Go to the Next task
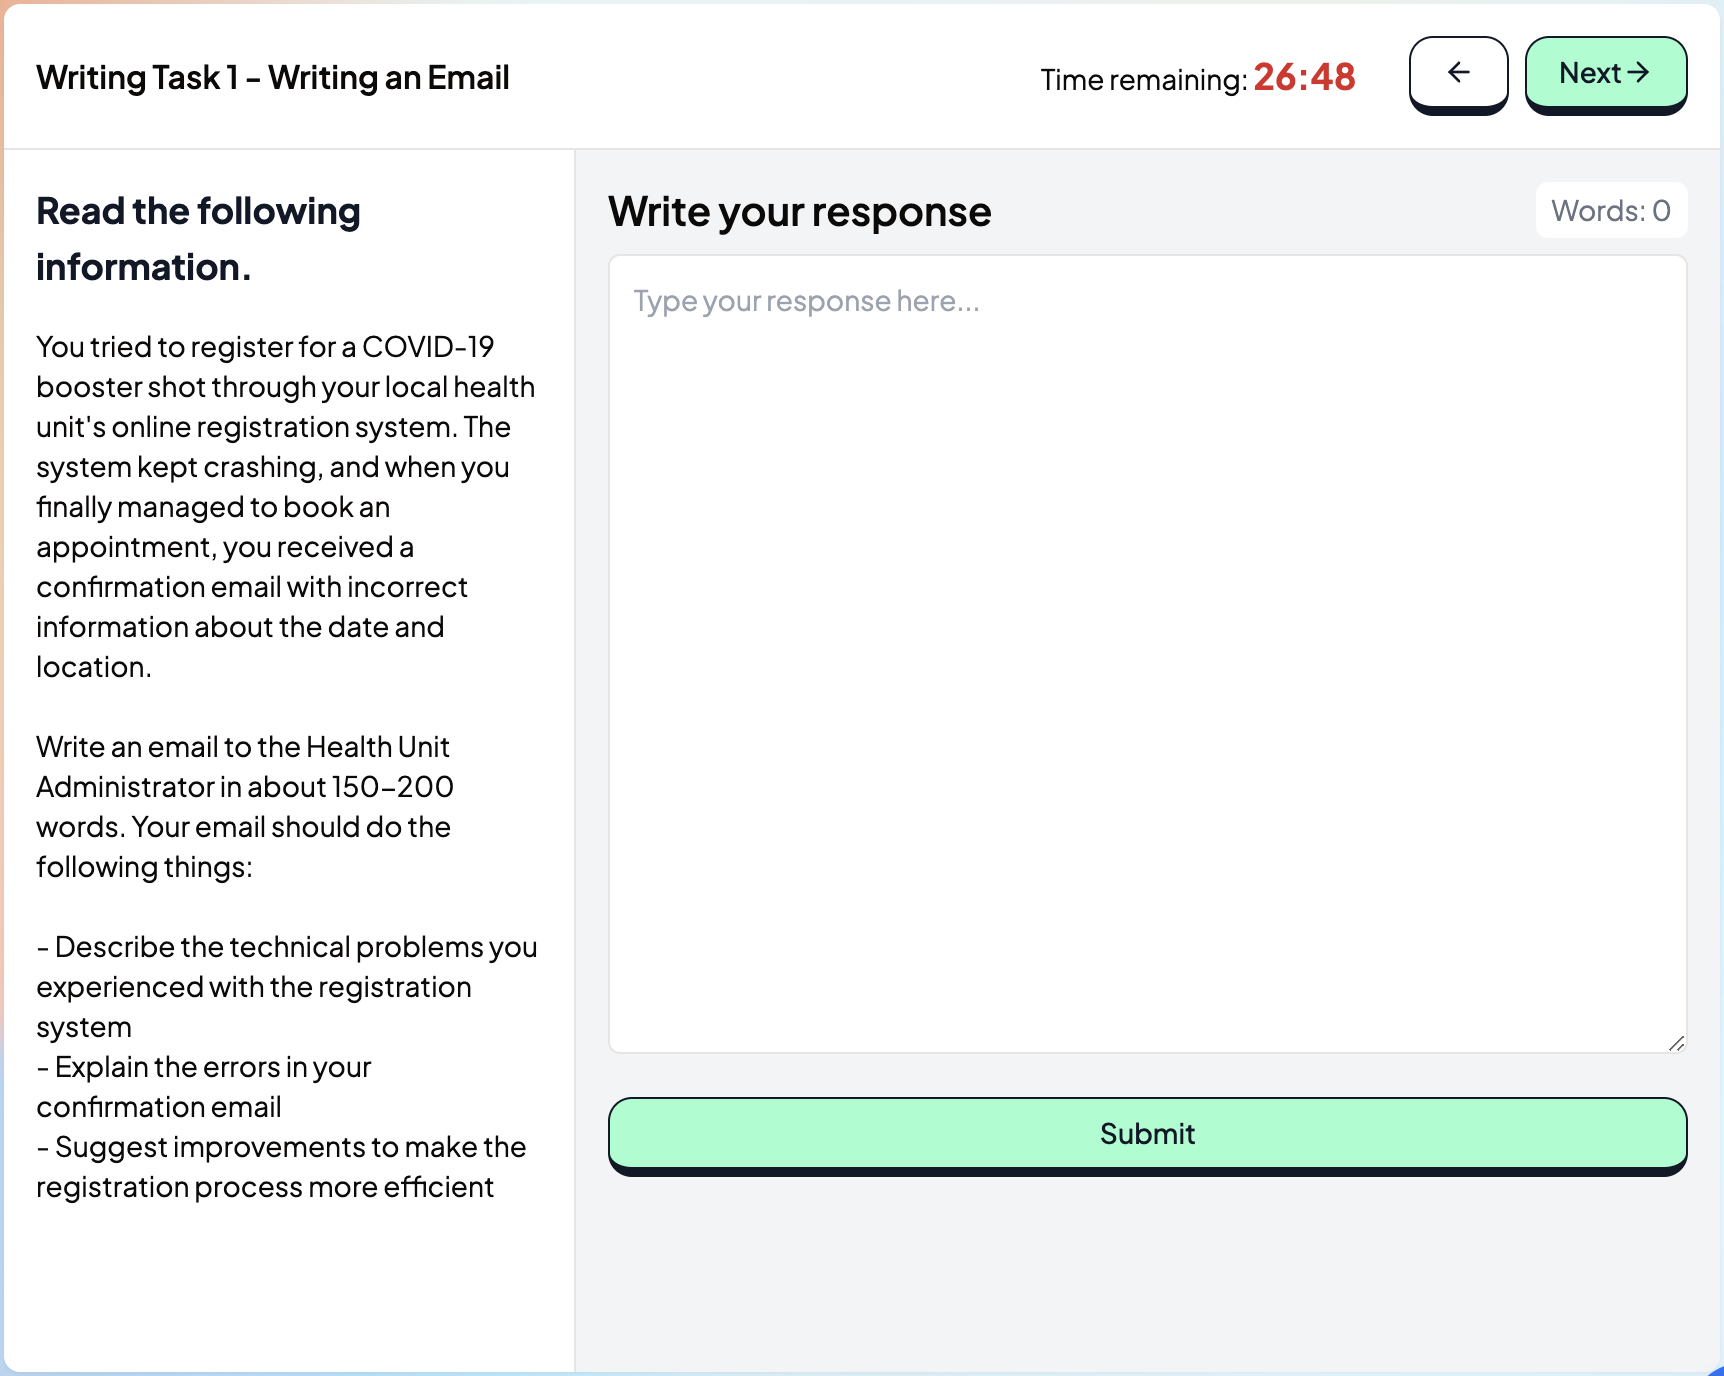 (x=1605, y=73)
